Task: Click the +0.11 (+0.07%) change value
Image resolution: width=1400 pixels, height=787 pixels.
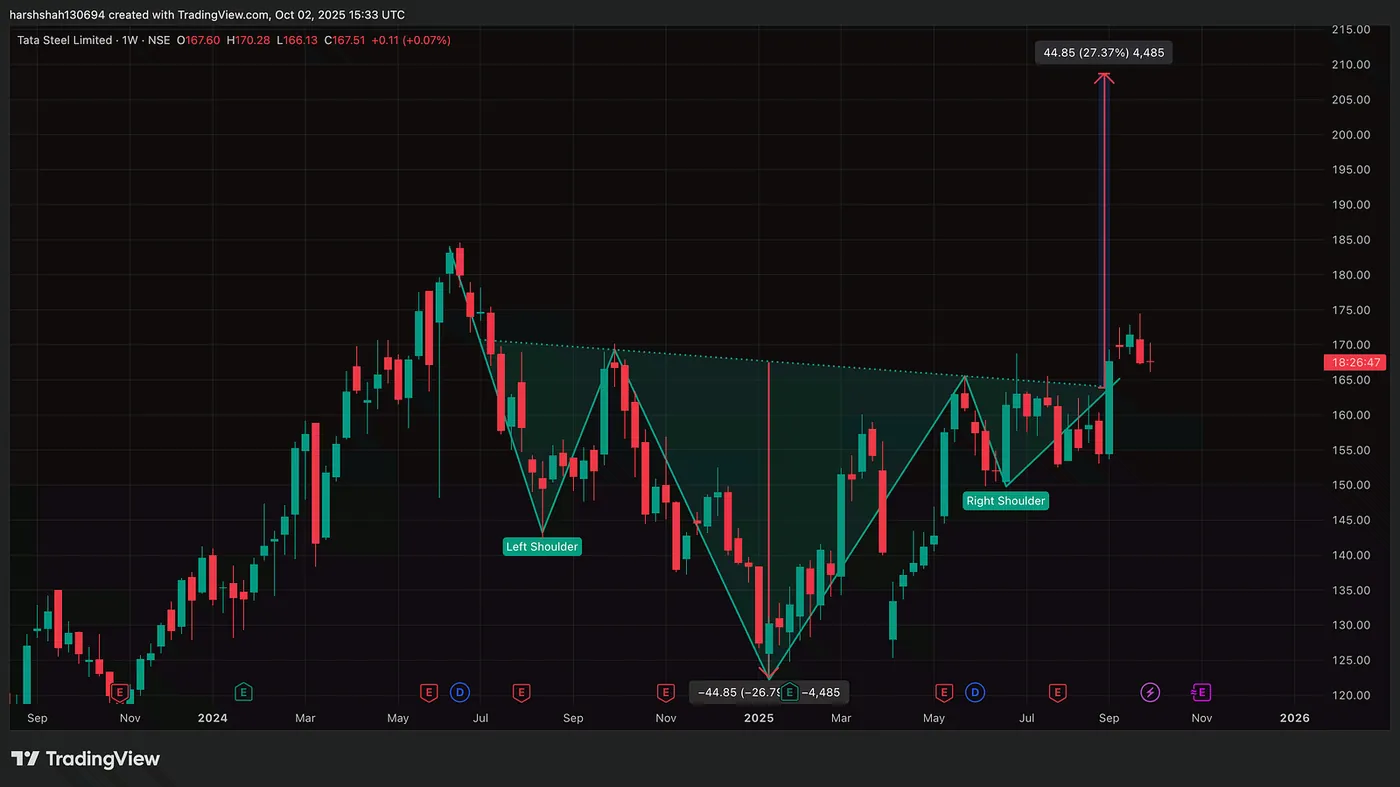Action: [410, 40]
